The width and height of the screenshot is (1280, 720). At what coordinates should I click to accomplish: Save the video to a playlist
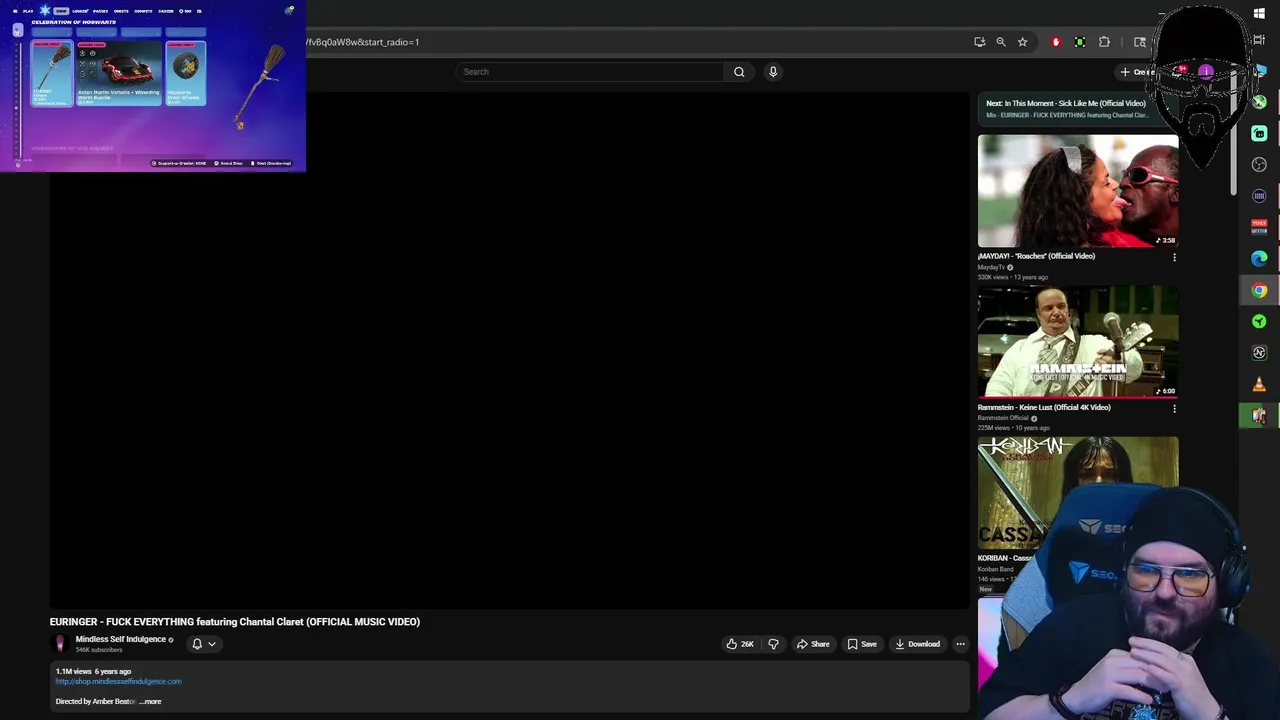point(862,644)
